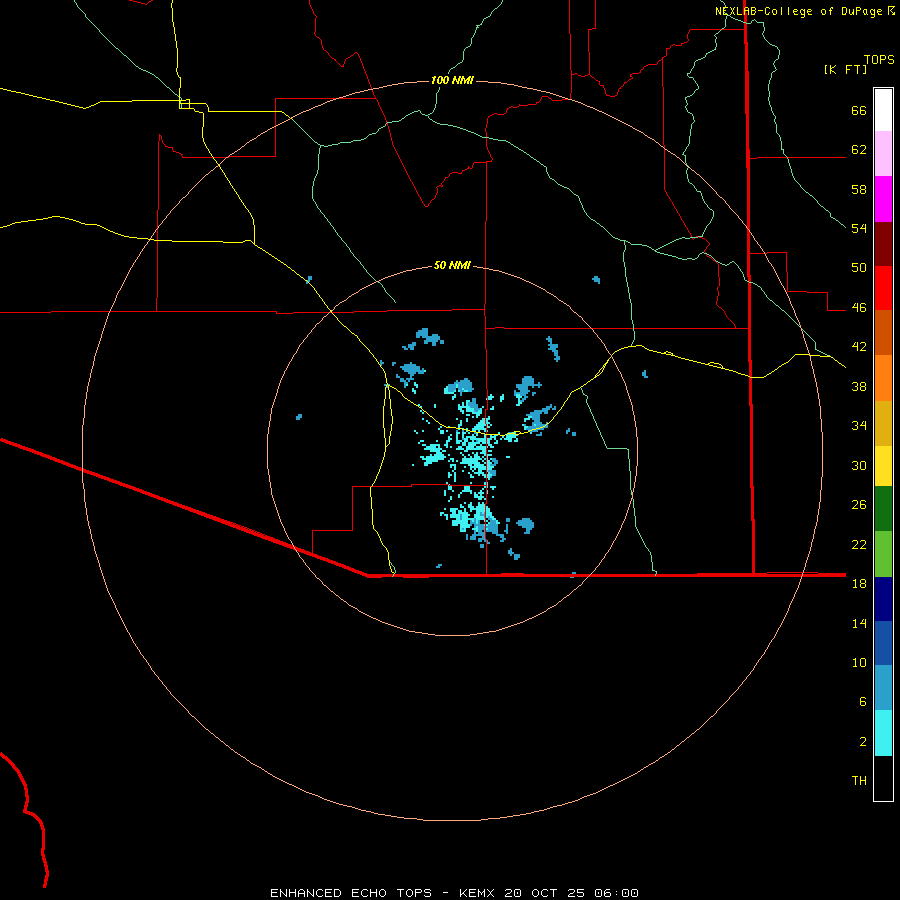Click the 'KEMX' radar site identifier
This screenshot has height=900, width=900.
(478, 893)
